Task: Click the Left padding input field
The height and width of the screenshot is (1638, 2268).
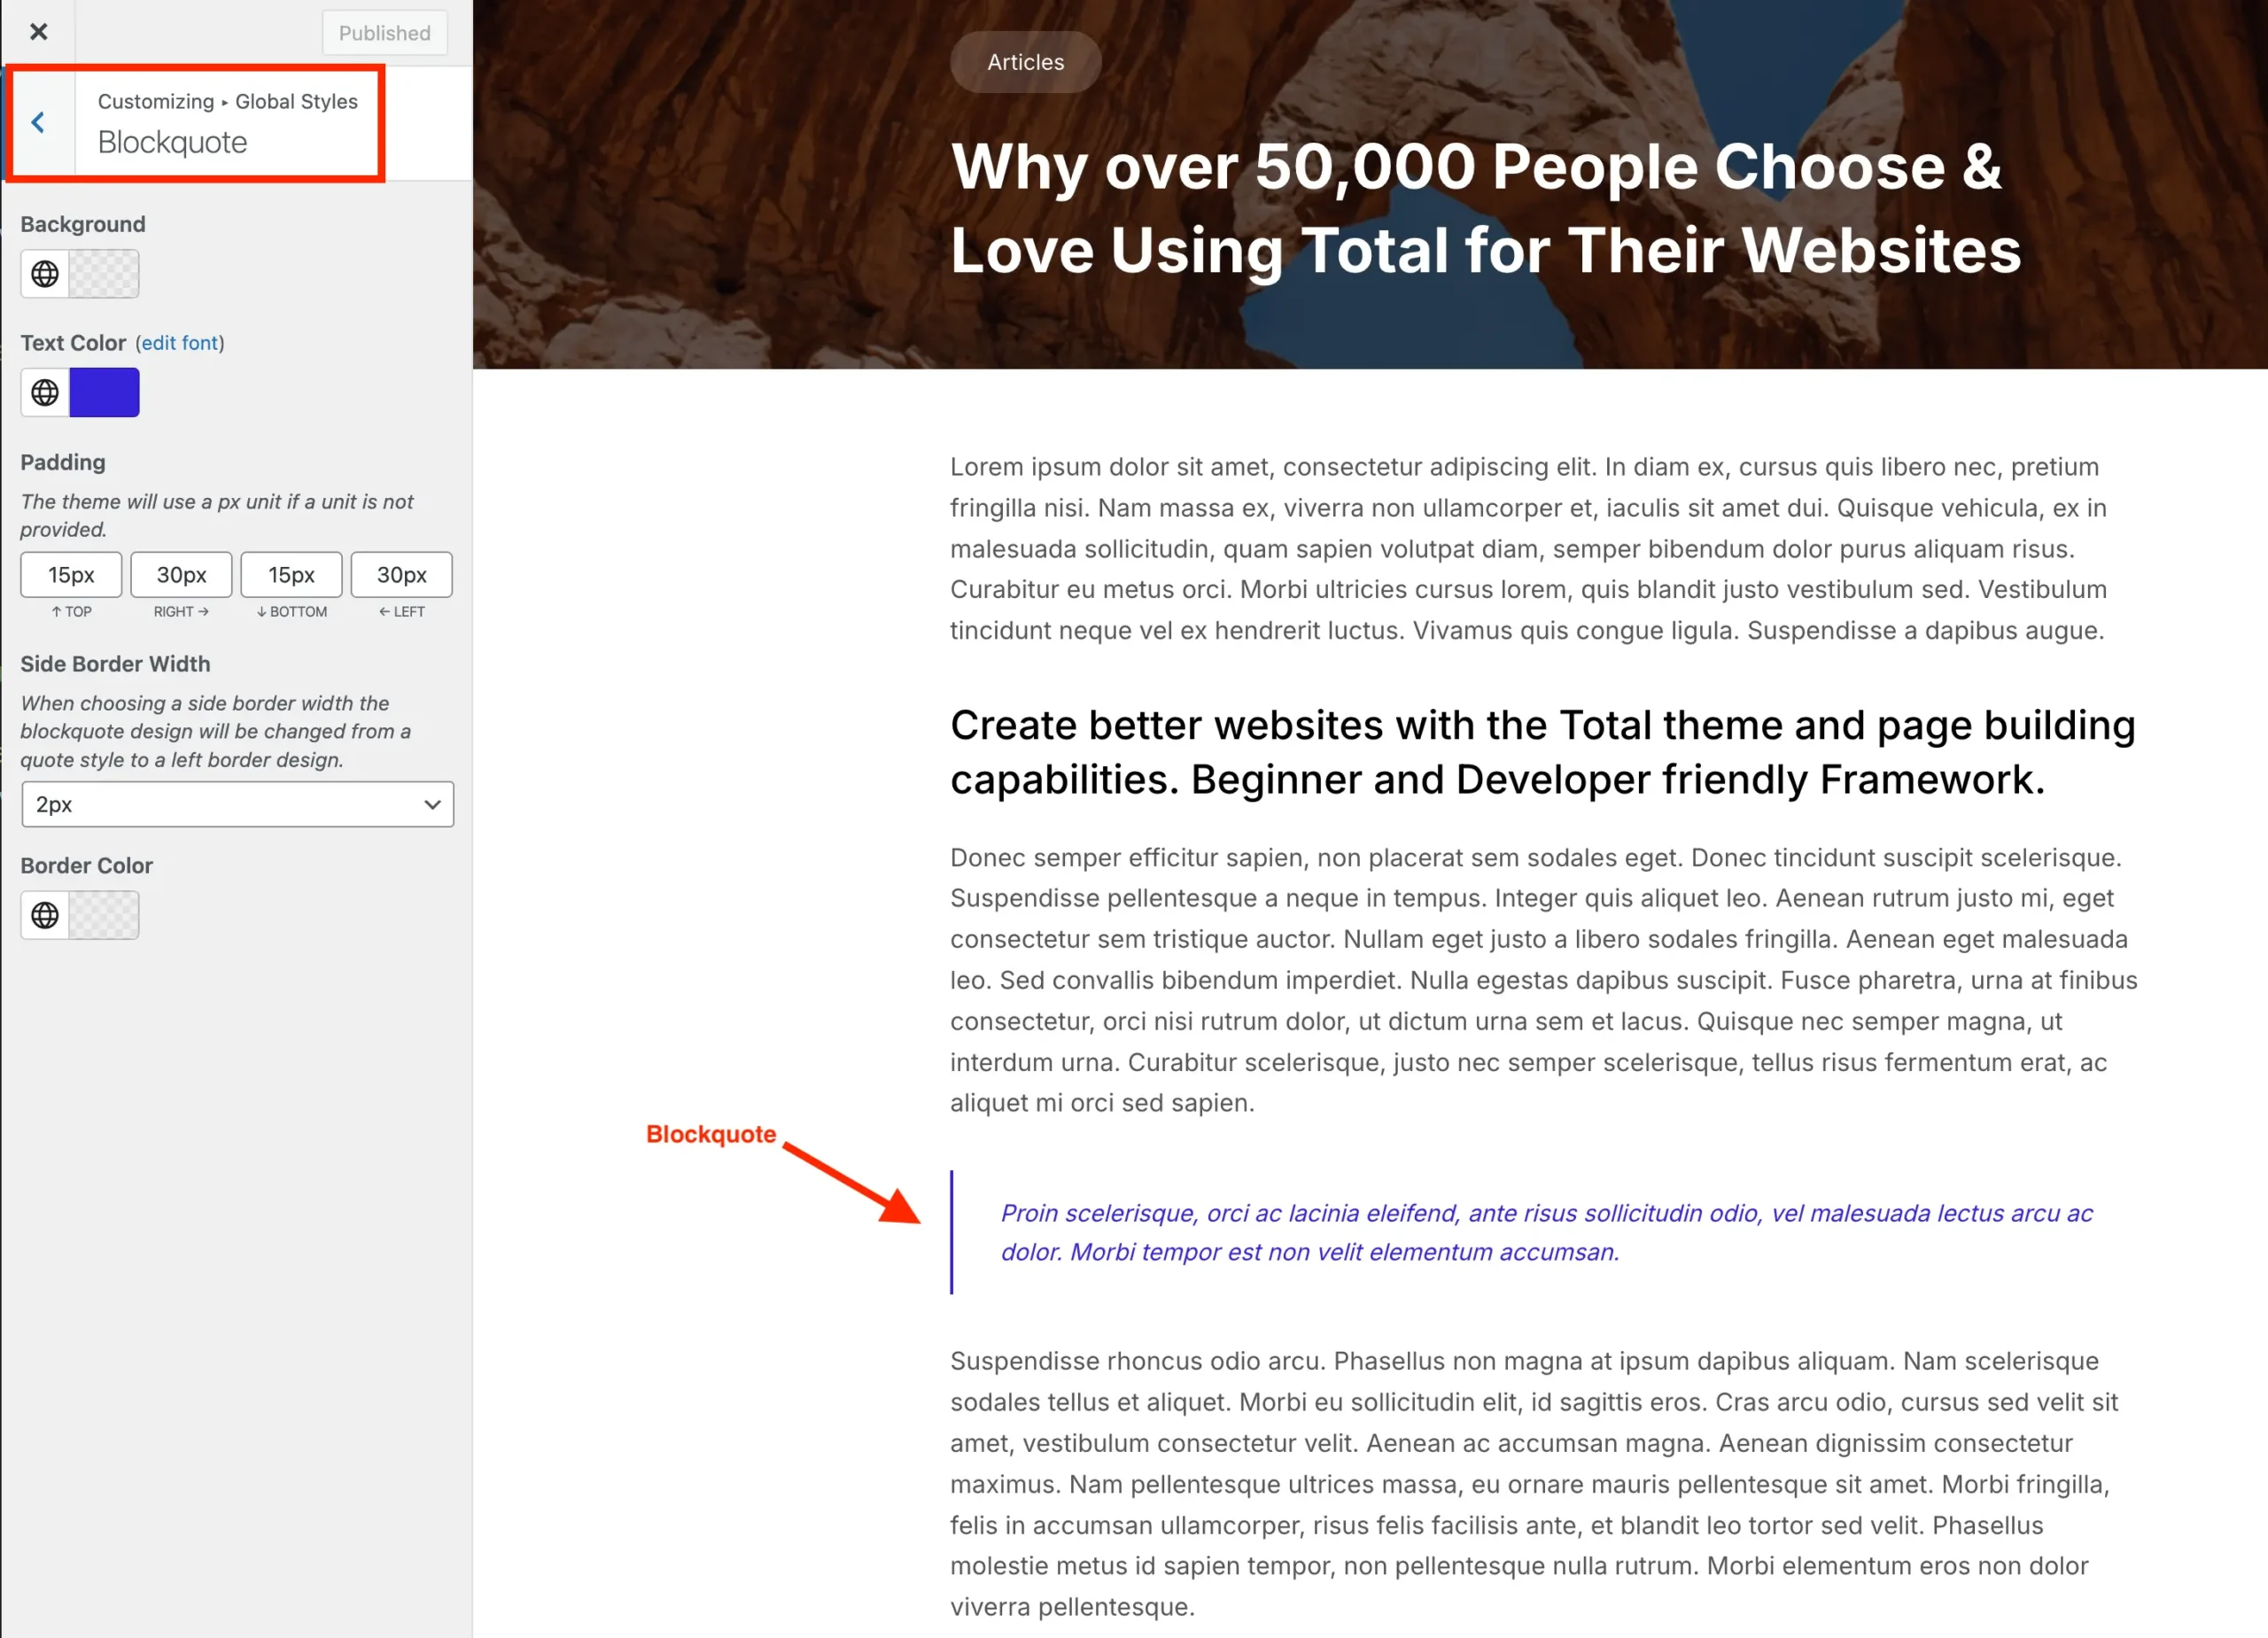Action: (401, 575)
